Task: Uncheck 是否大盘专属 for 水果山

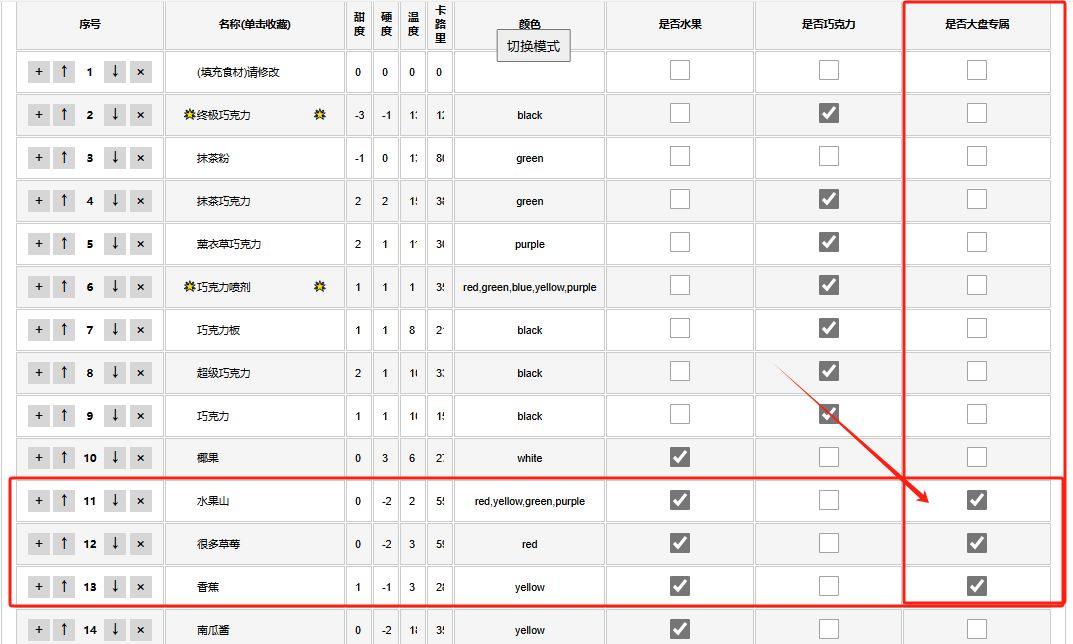Action: (977, 500)
